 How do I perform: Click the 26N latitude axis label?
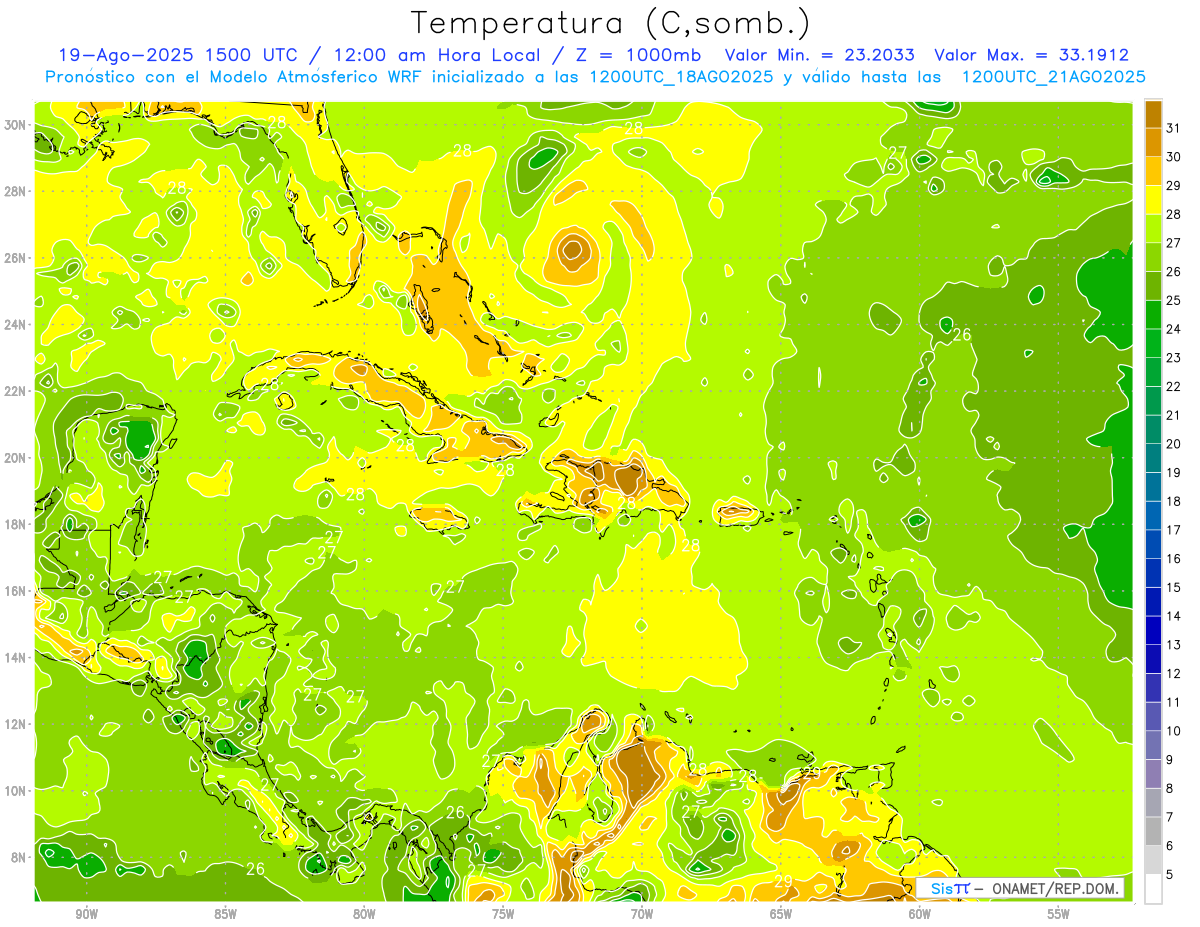click(14, 258)
